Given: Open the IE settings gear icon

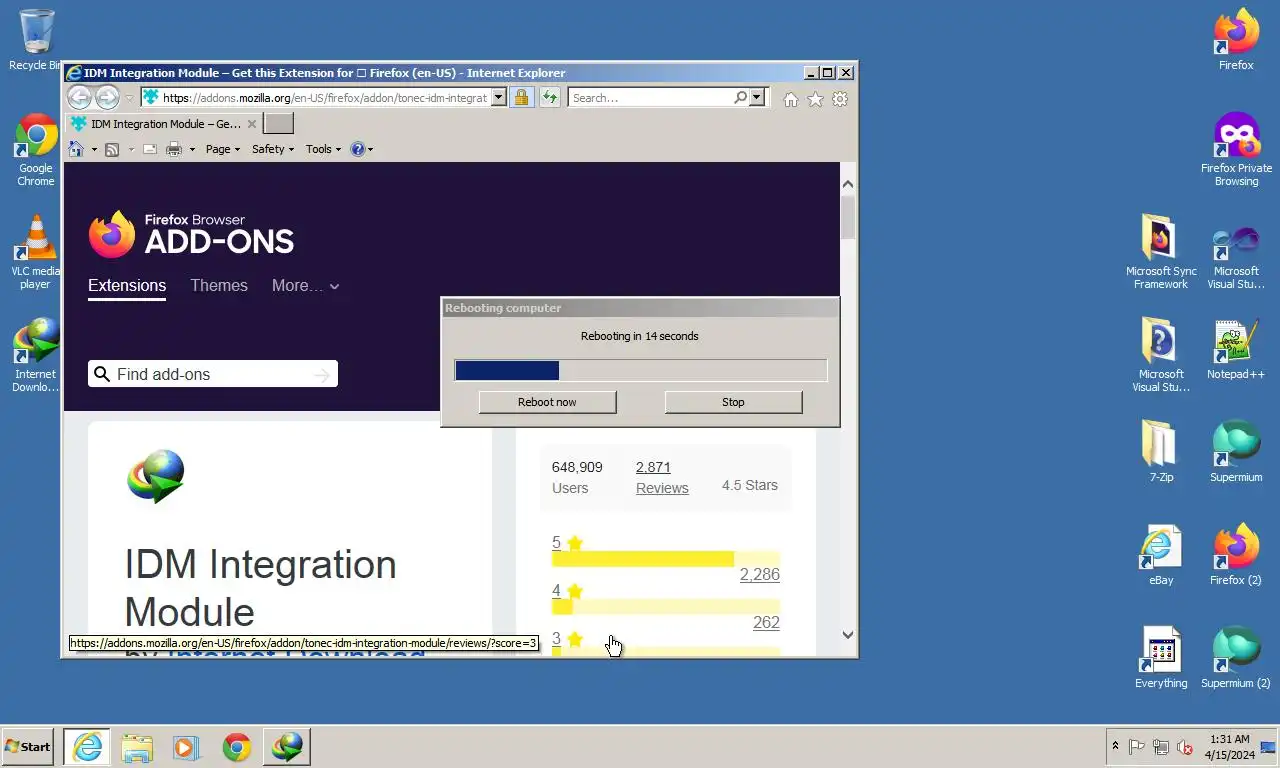Looking at the screenshot, I should (840, 99).
